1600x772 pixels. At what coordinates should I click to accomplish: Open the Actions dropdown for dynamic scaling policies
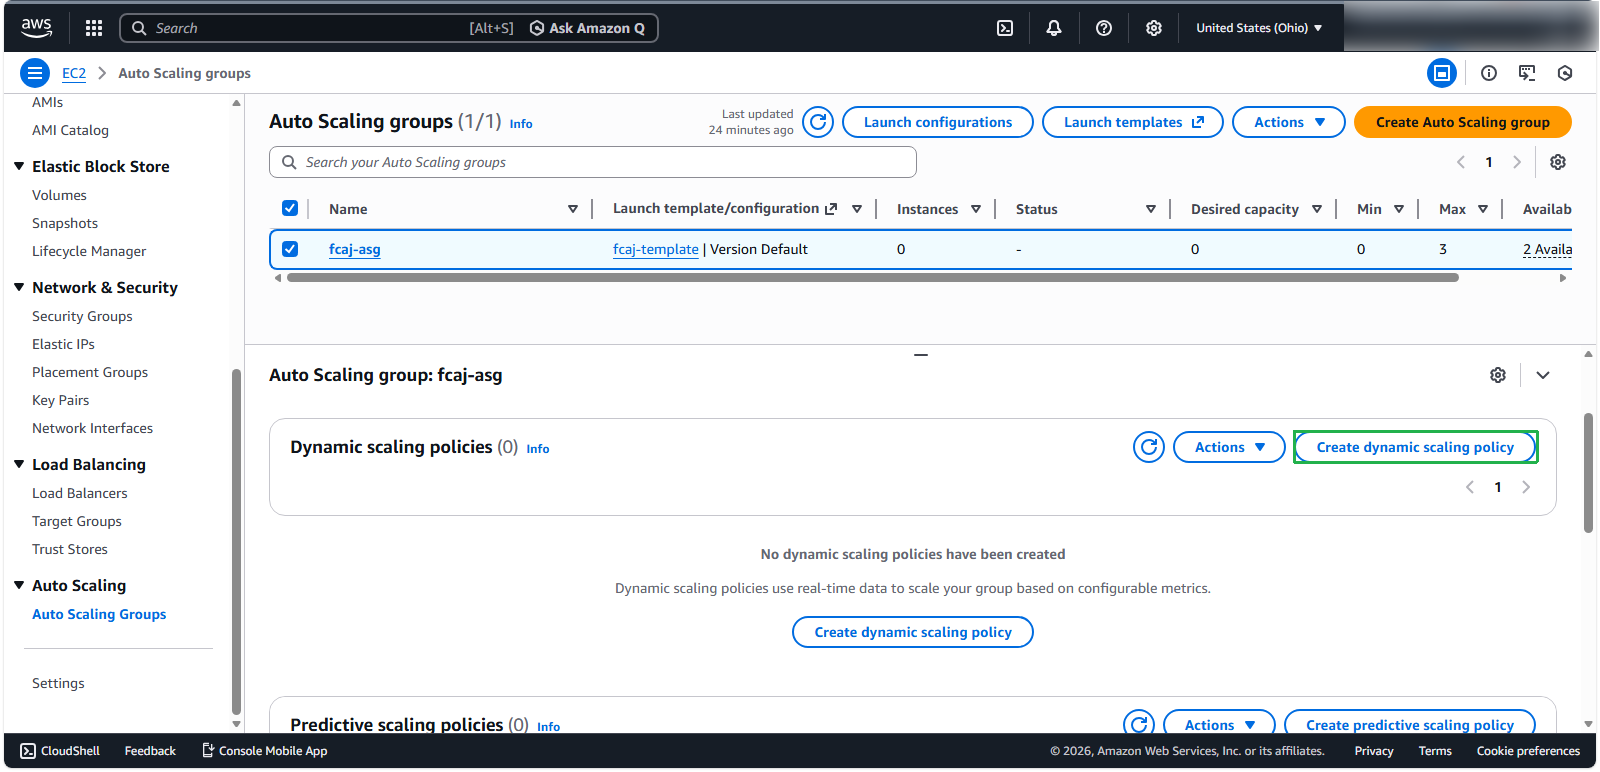tap(1229, 447)
